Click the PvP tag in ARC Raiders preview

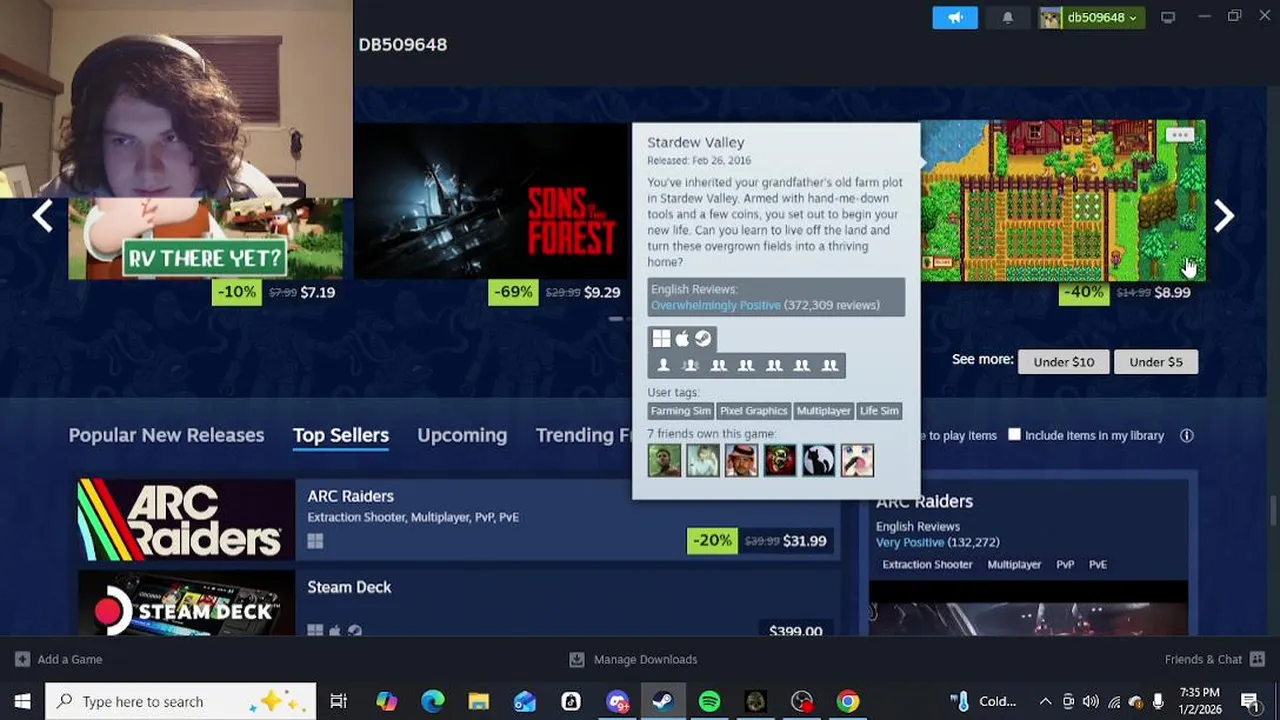point(1065,565)
